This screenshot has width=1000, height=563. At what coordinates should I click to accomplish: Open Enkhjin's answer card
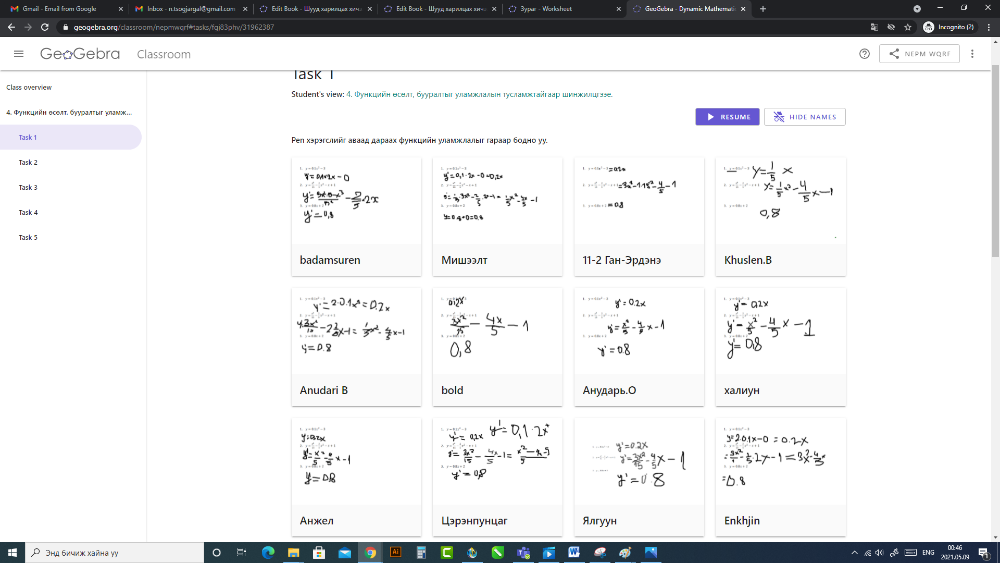781,477
